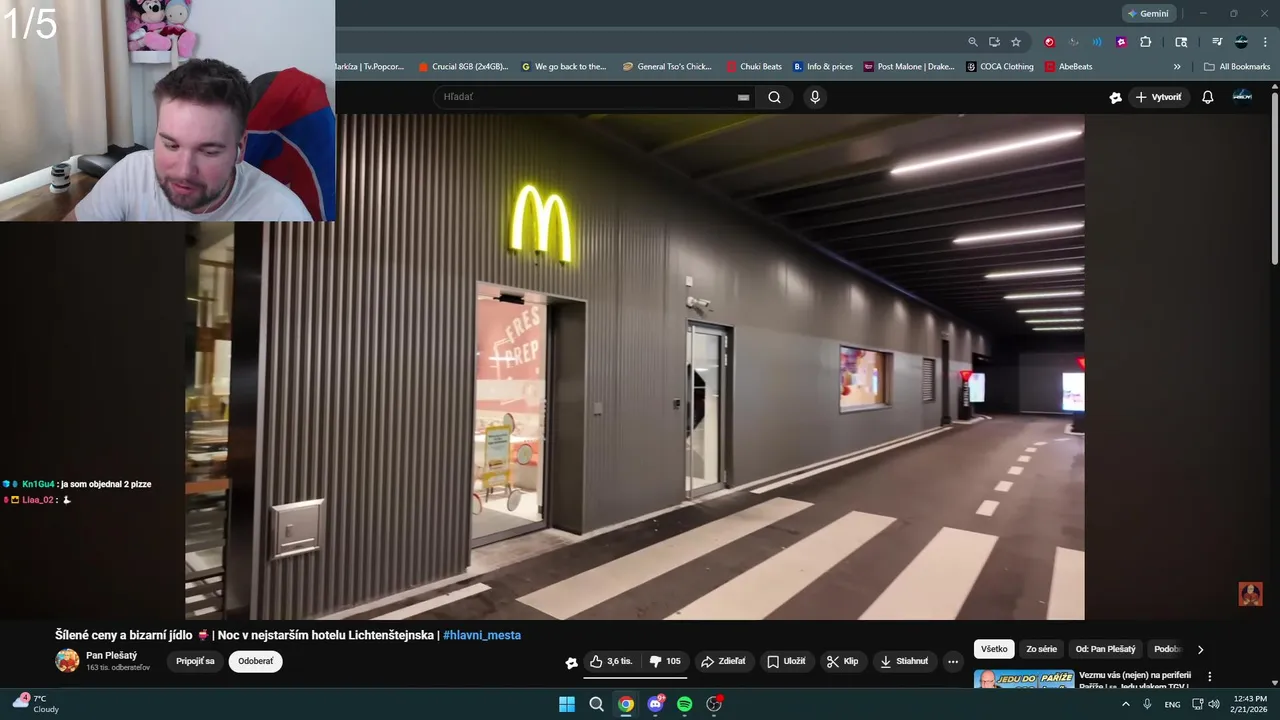Open Spotify from the taskbar
Screen dimensions: 1280x720
685,704
